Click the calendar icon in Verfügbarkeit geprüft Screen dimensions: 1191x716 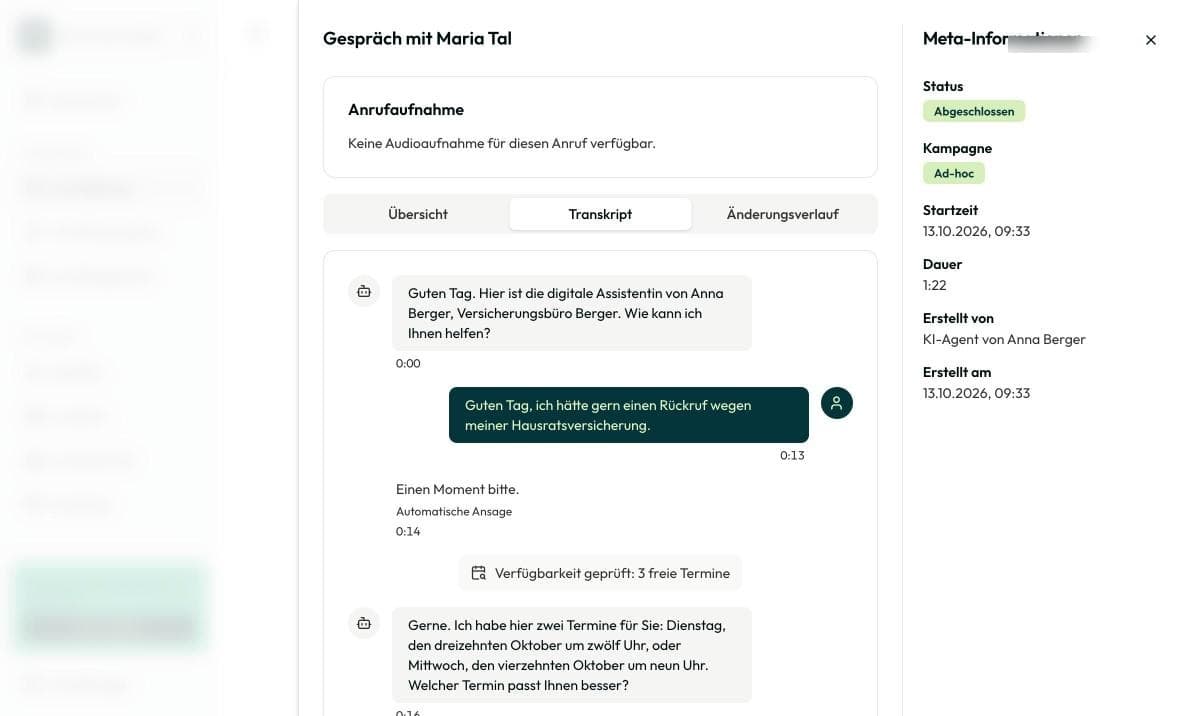[479, 573]
